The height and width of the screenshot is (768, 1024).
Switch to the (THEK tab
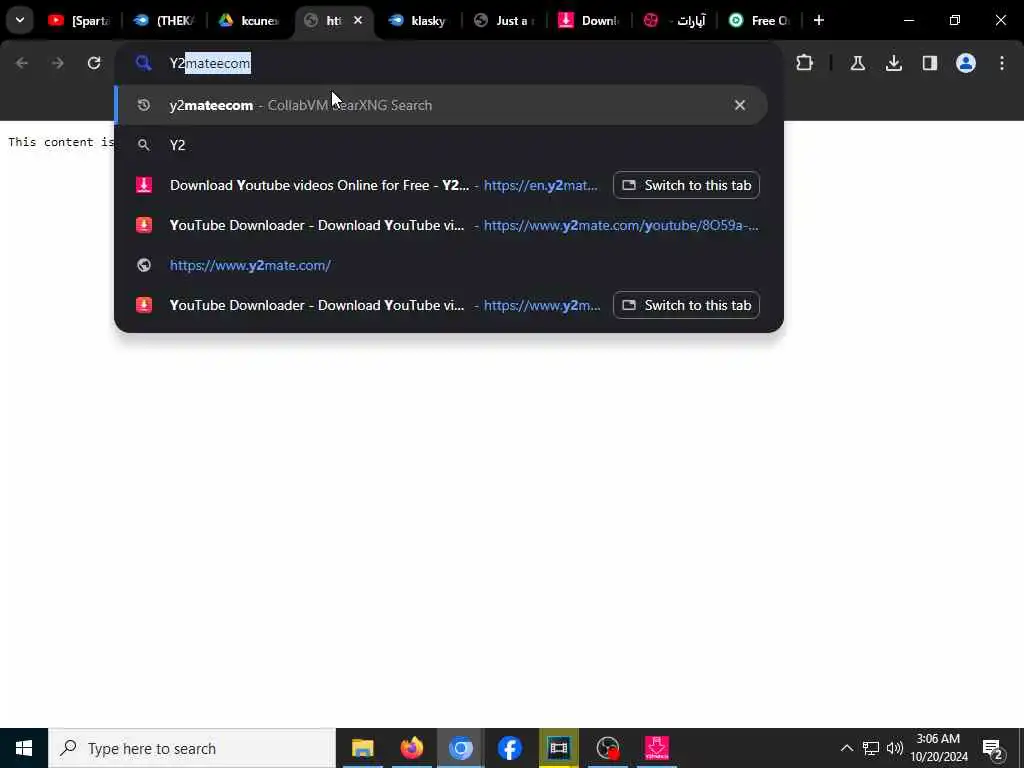[x=164, y=20]
